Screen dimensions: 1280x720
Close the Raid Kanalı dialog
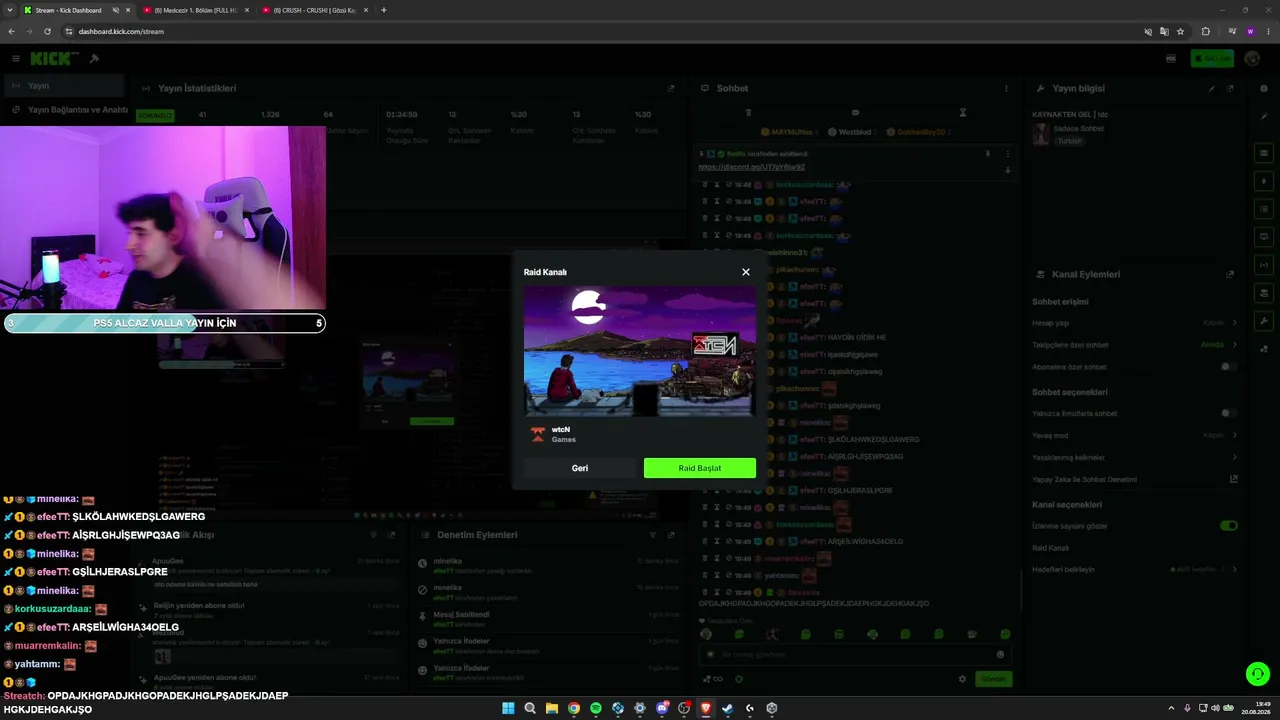[745, 272]
